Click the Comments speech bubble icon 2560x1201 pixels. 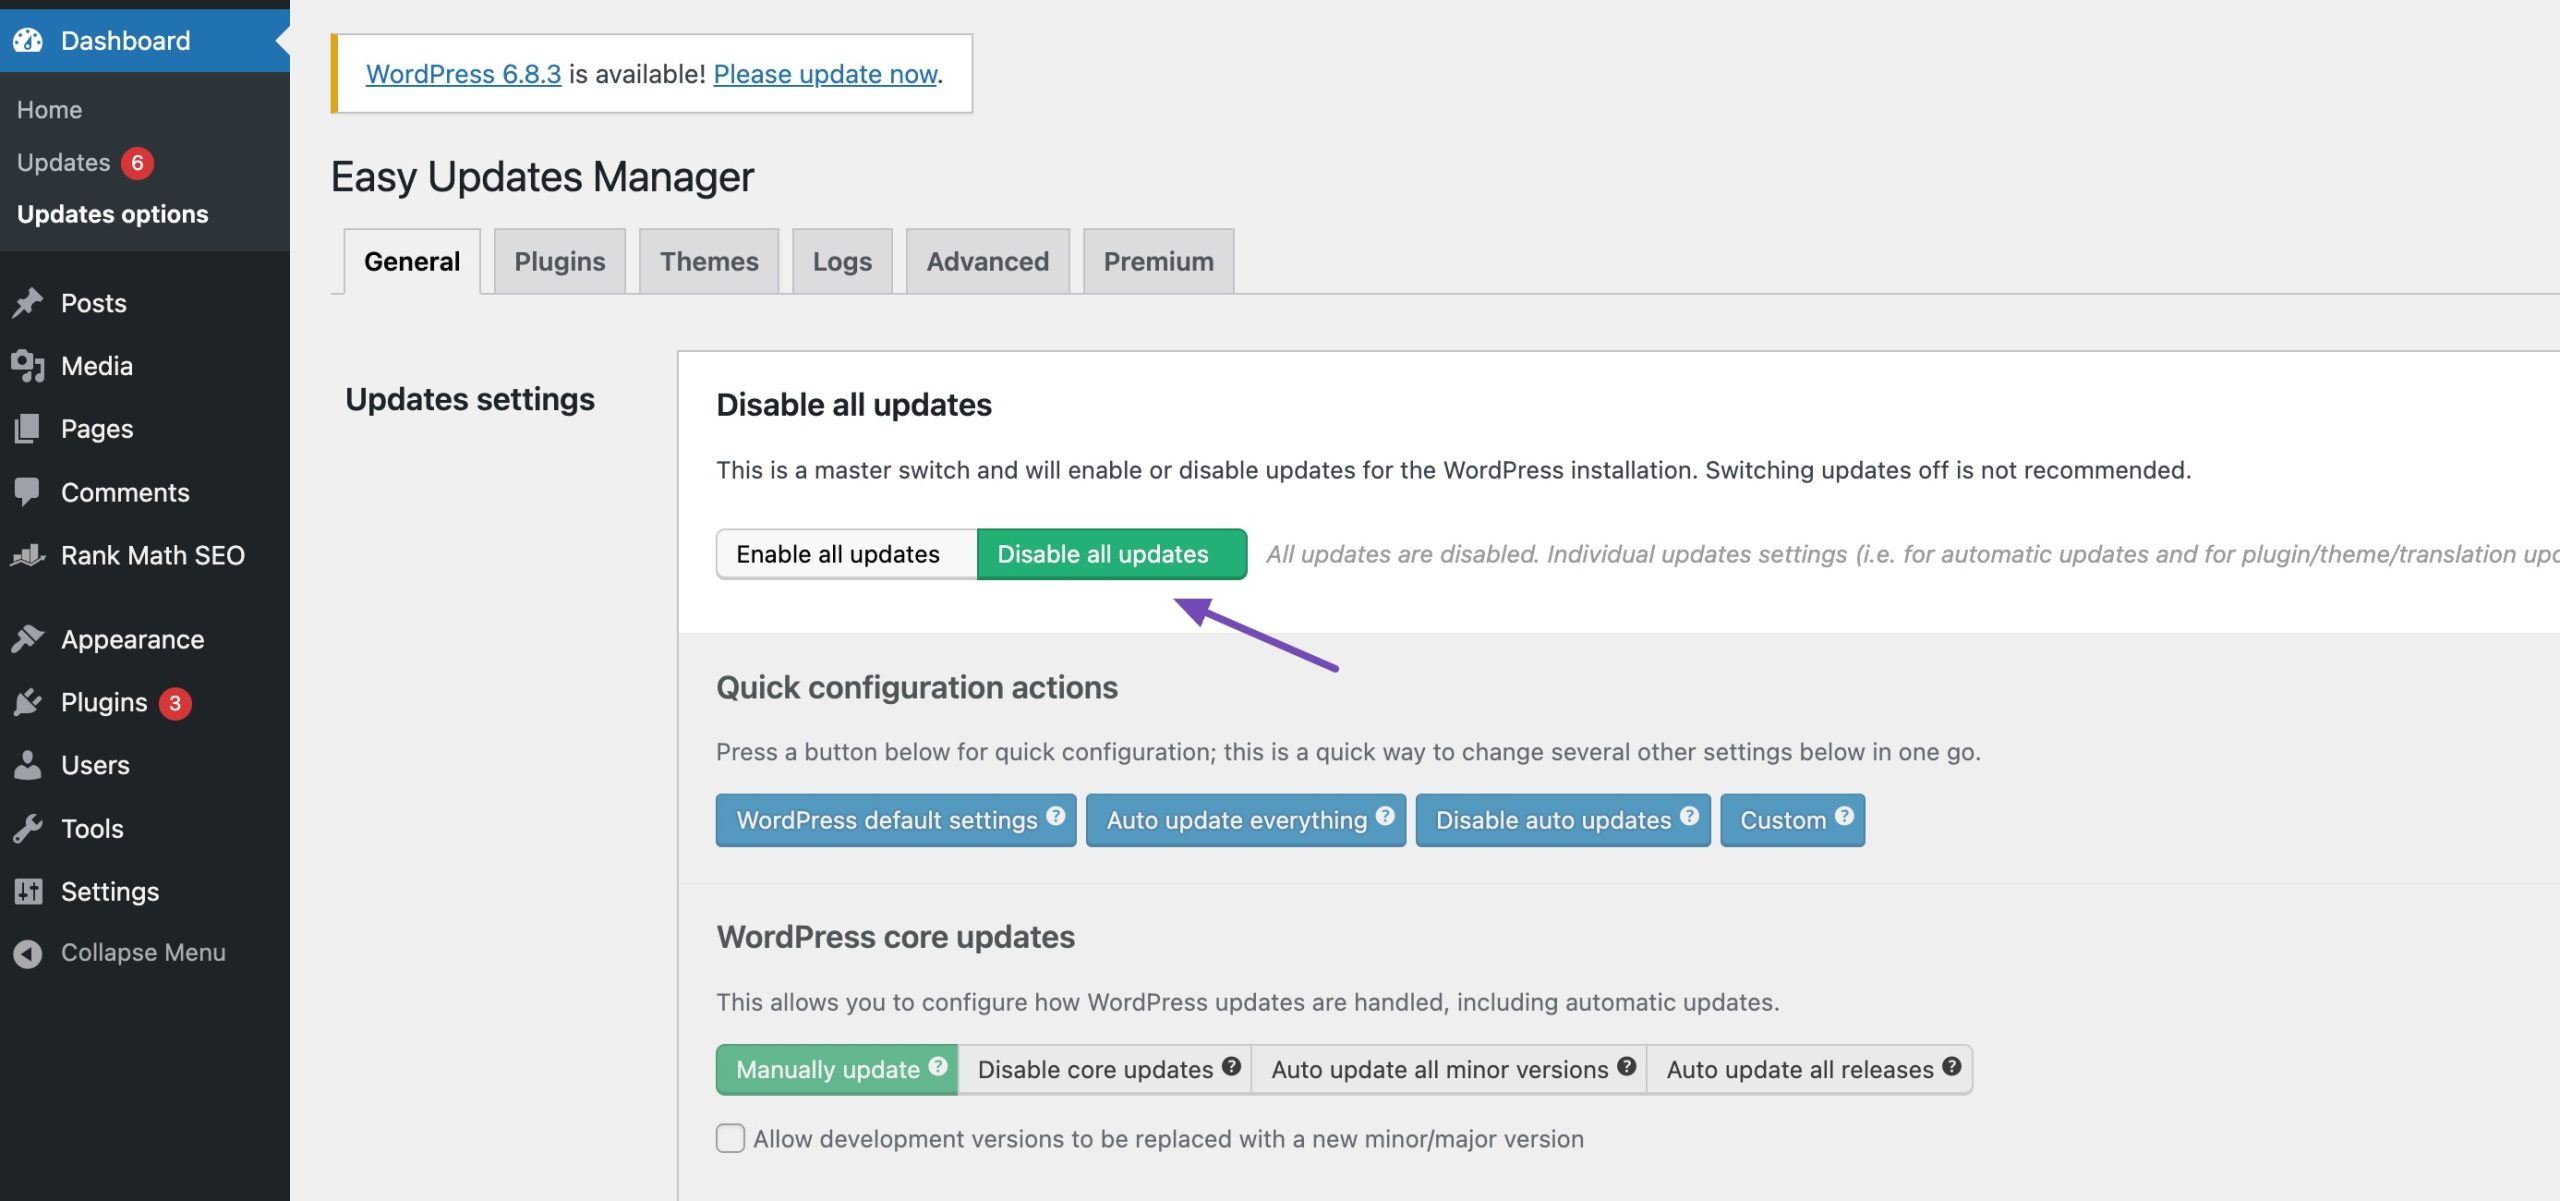click(28, 492)
